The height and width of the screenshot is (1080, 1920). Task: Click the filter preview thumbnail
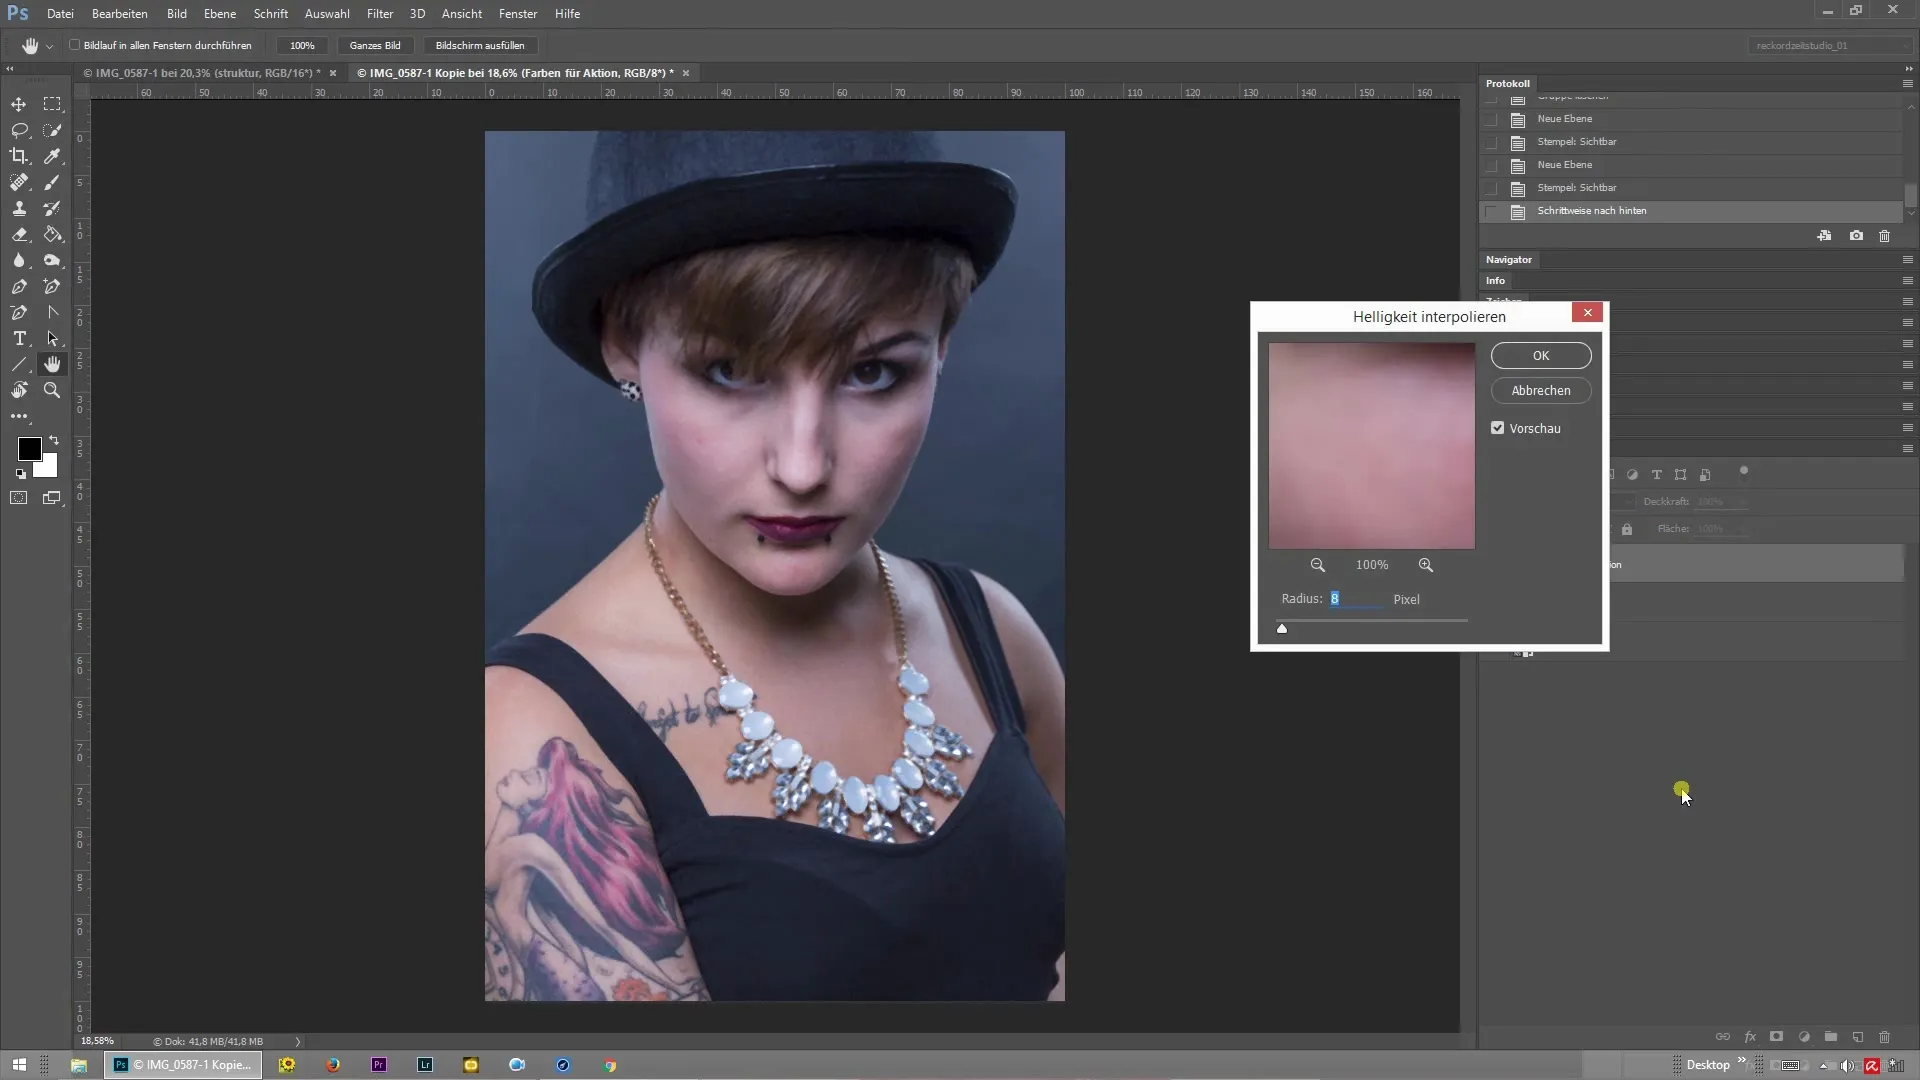click(1372, 446)
